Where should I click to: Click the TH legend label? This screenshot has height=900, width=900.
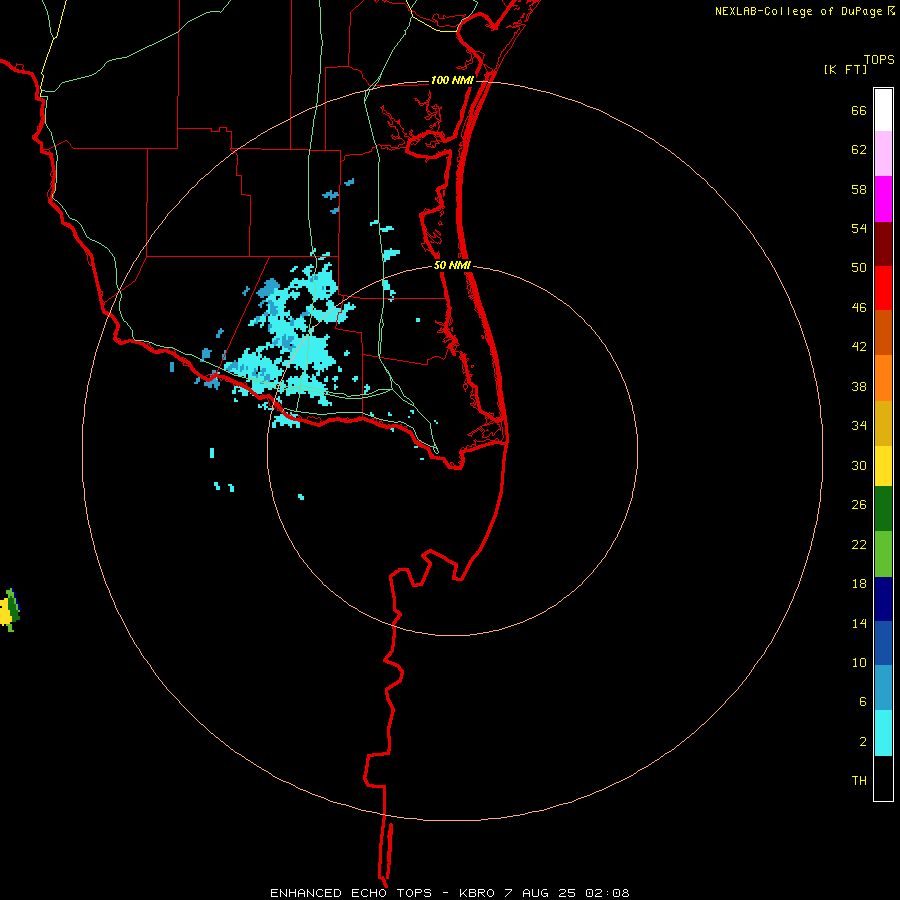(859, 781)
